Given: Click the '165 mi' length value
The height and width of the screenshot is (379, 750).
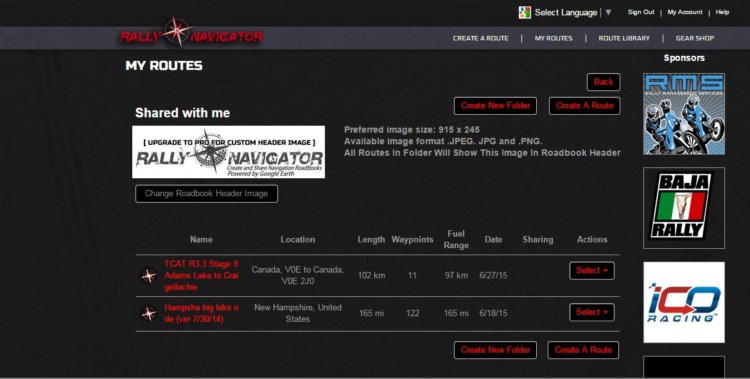Looking at the screenshot, I should click(371, 313).
